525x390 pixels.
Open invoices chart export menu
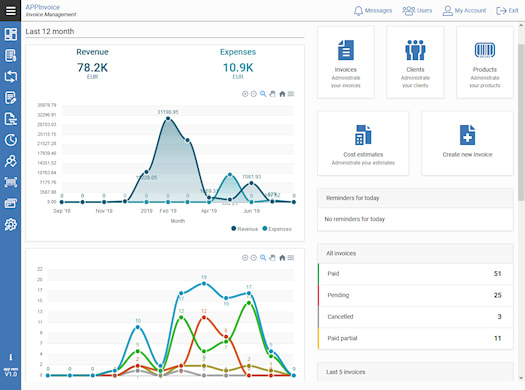click(x=291, y=258)
